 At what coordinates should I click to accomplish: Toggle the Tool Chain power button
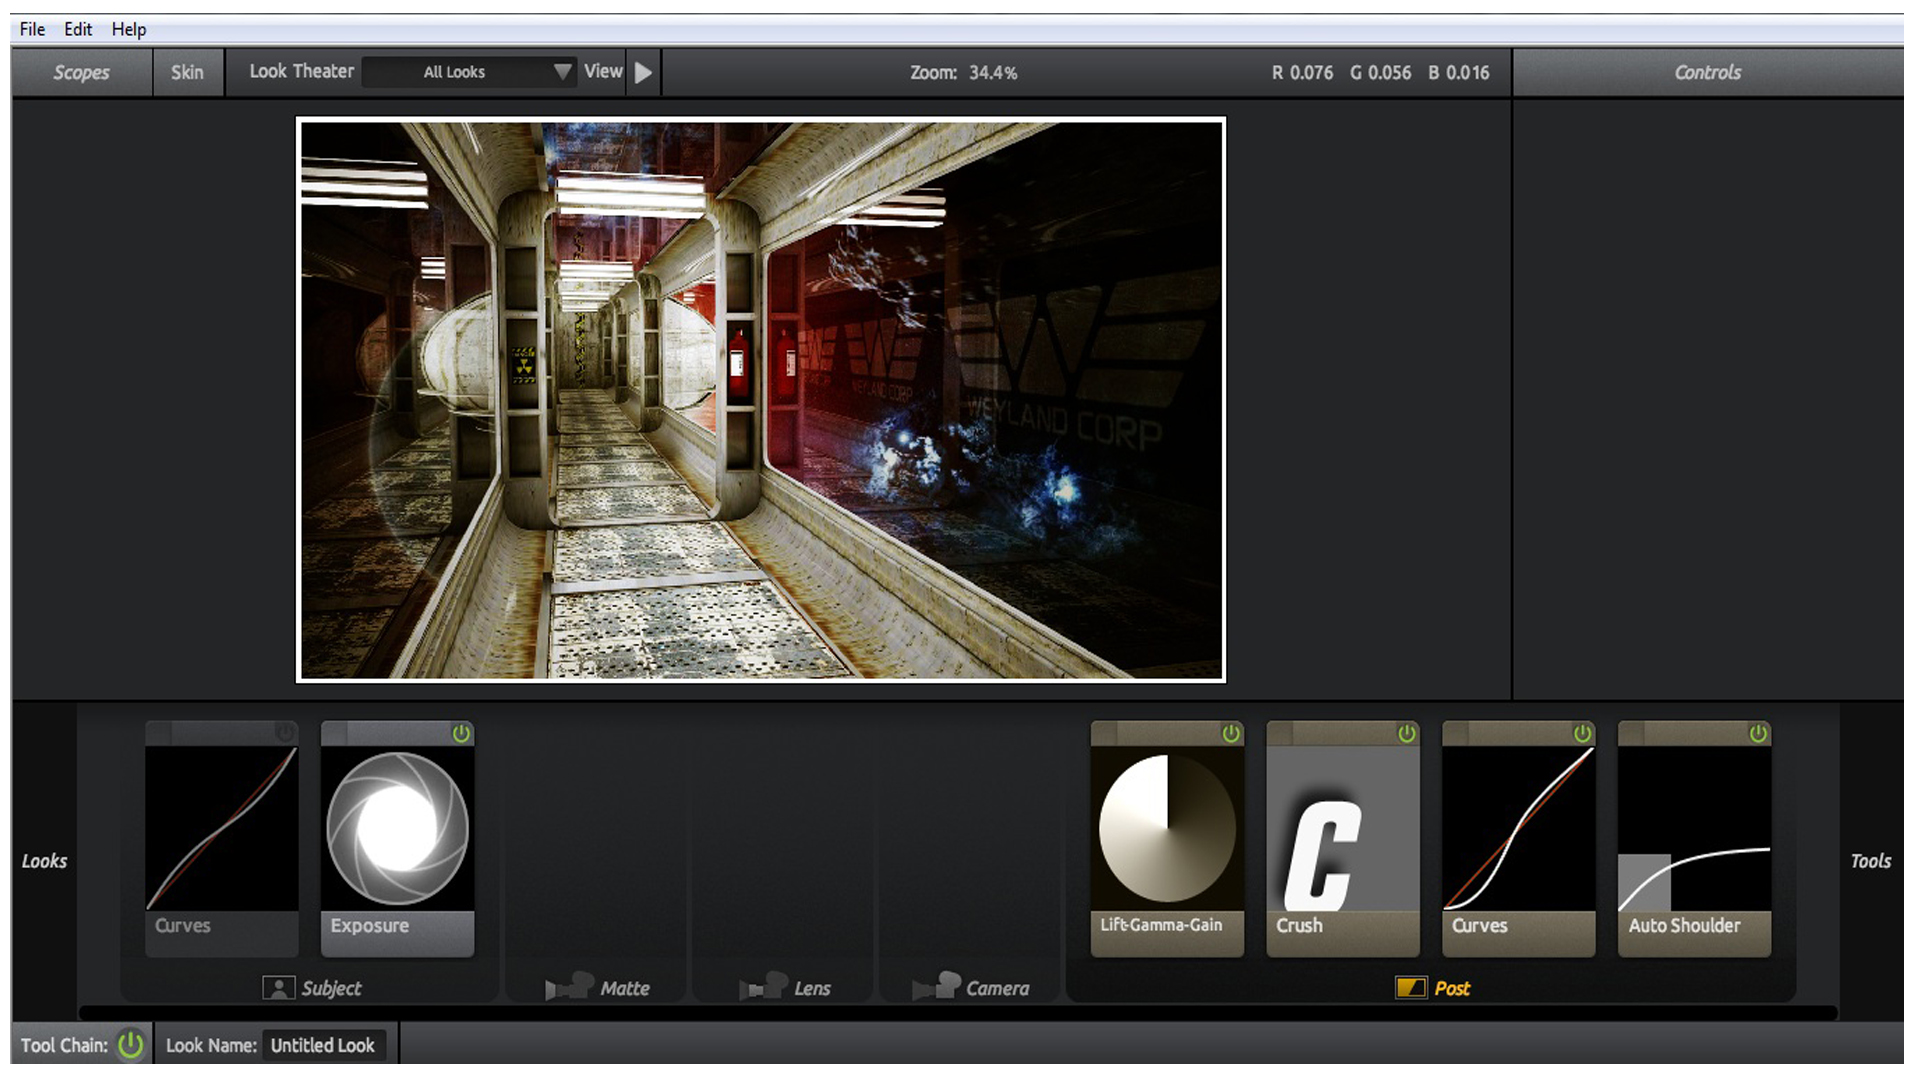[x=130, y=1045]
